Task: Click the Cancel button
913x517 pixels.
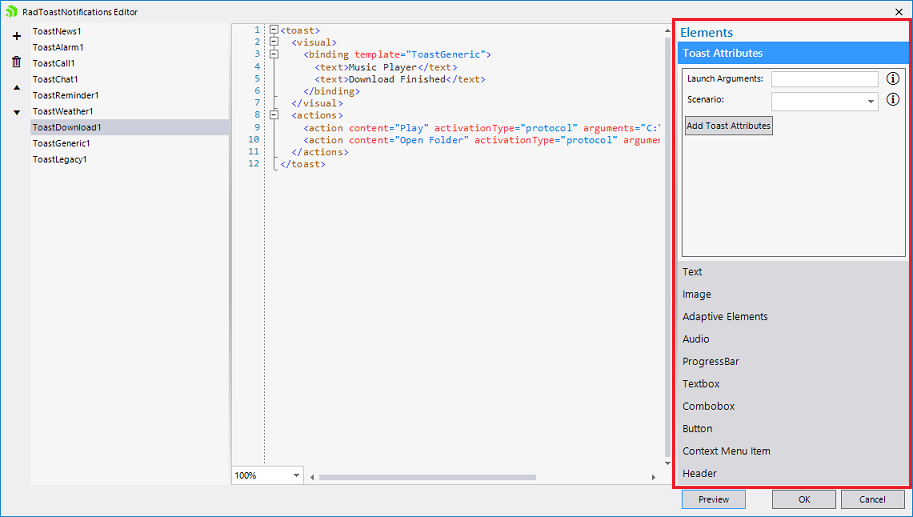Action: [x=872, y=500]
